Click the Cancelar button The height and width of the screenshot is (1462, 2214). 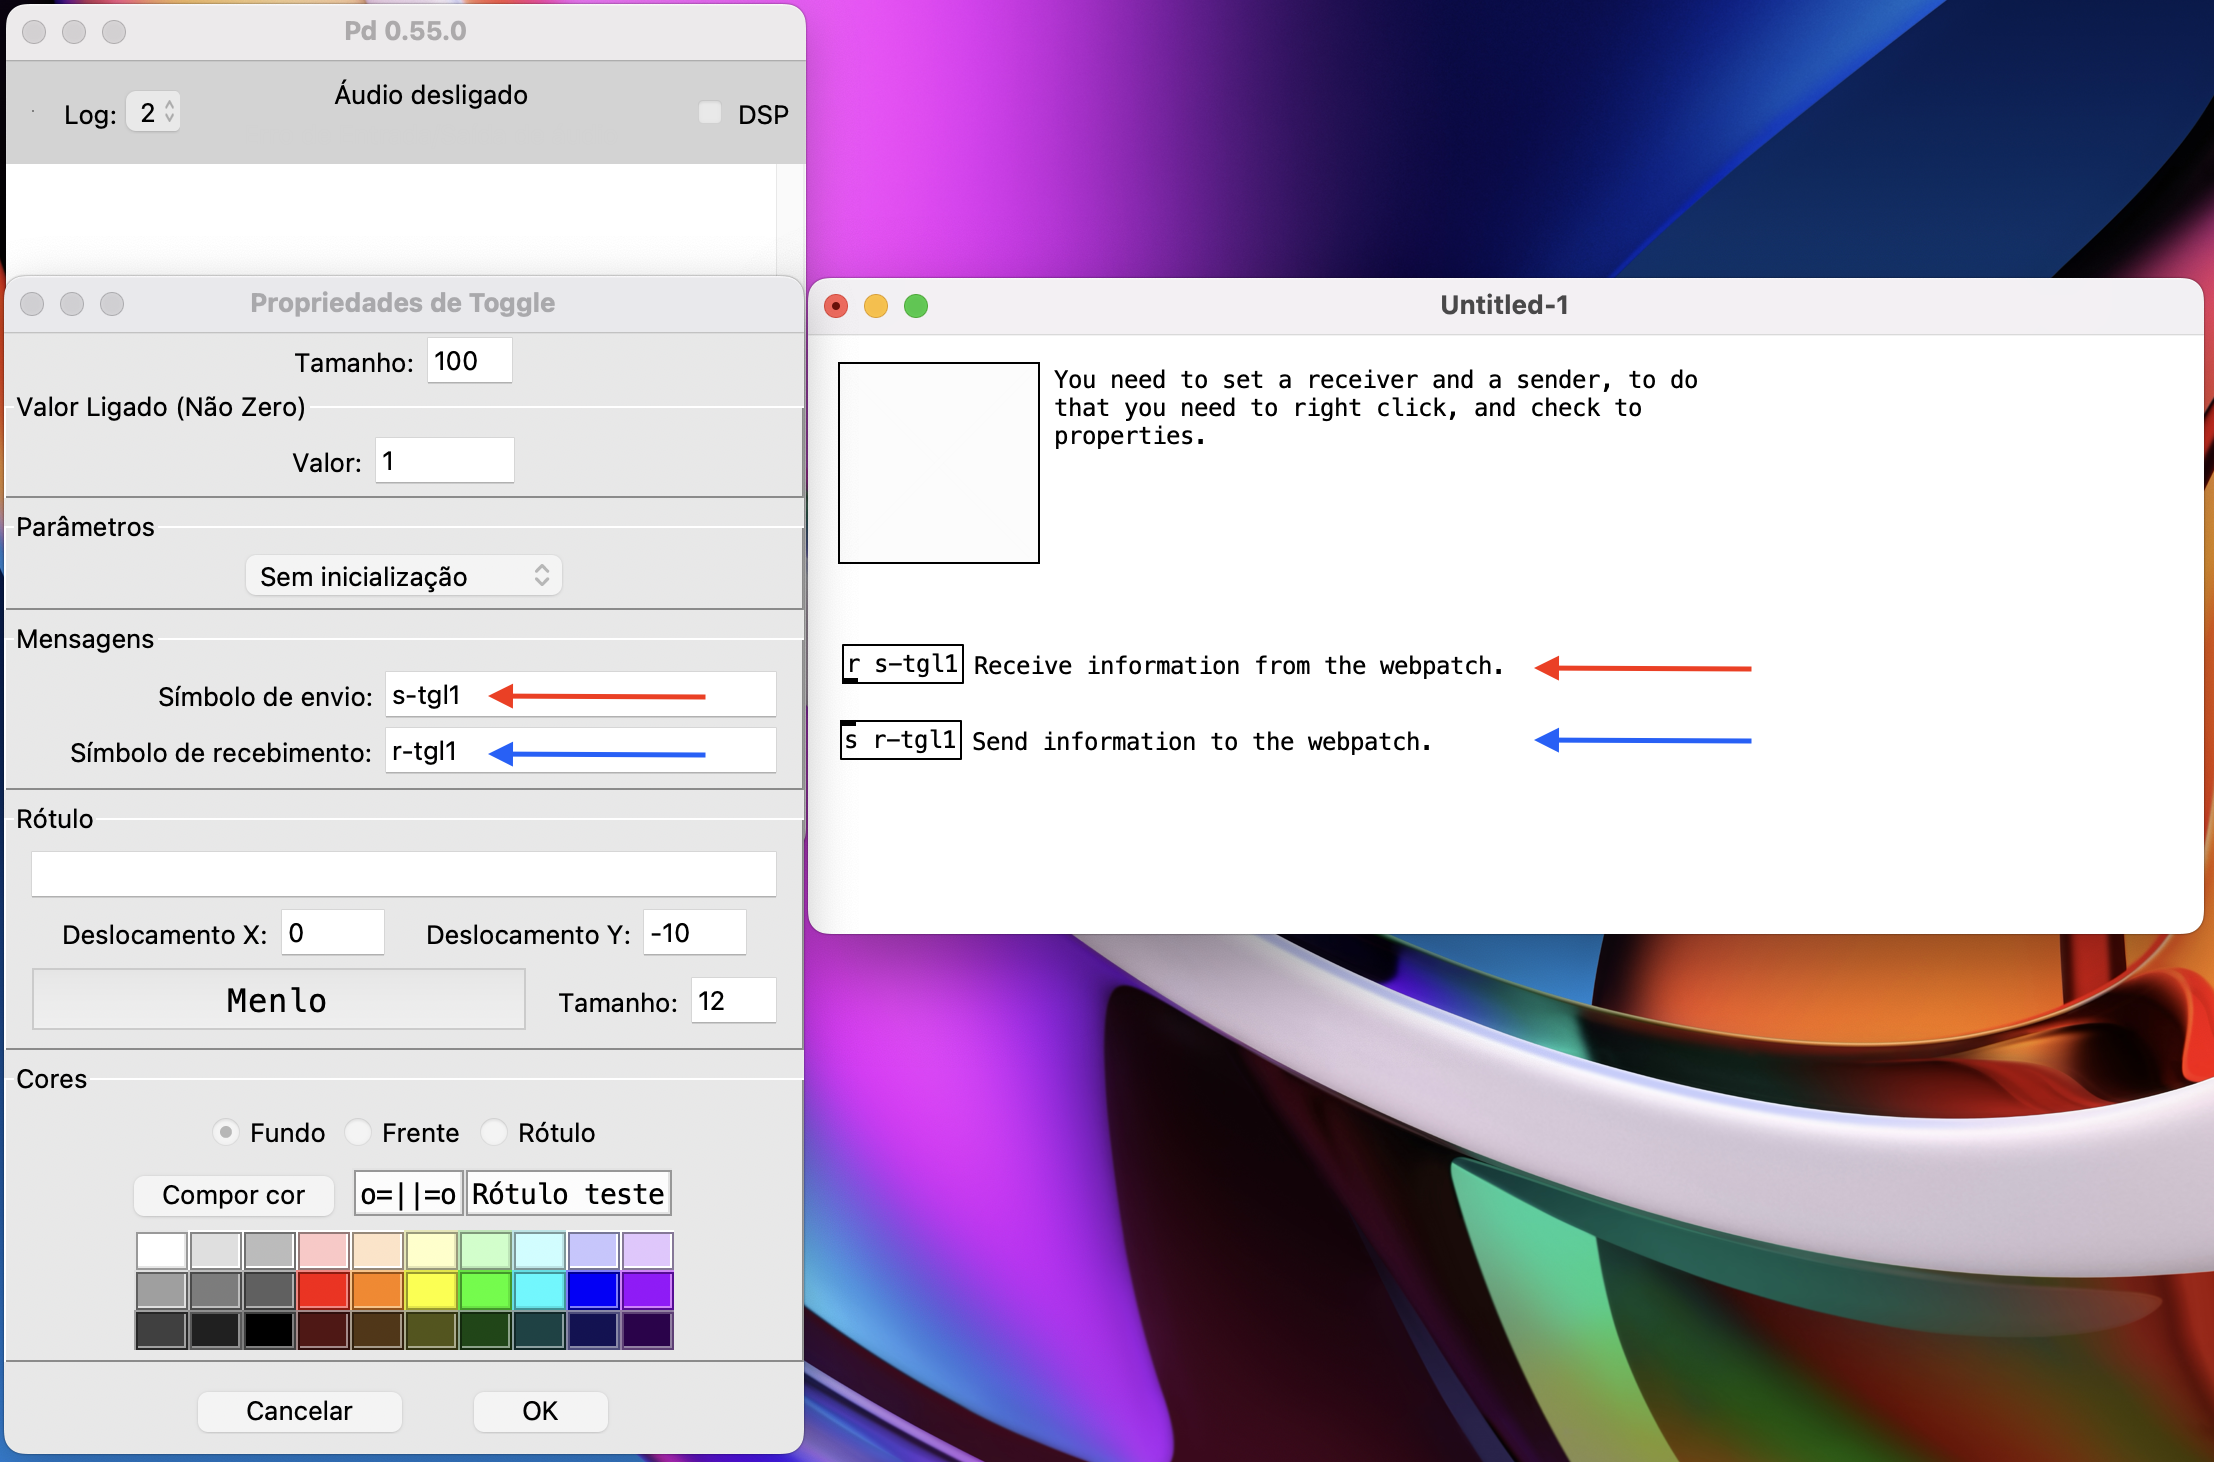click(299, 1411)
